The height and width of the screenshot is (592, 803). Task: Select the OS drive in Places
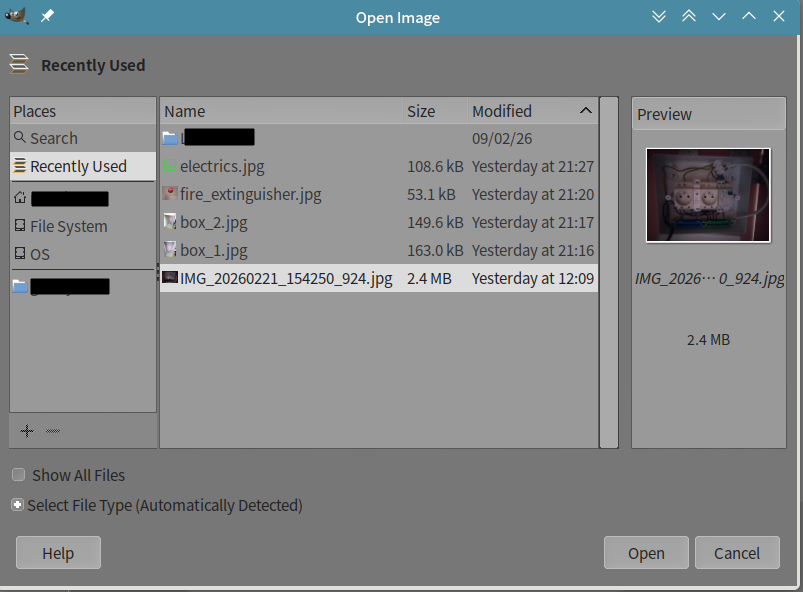40,255
